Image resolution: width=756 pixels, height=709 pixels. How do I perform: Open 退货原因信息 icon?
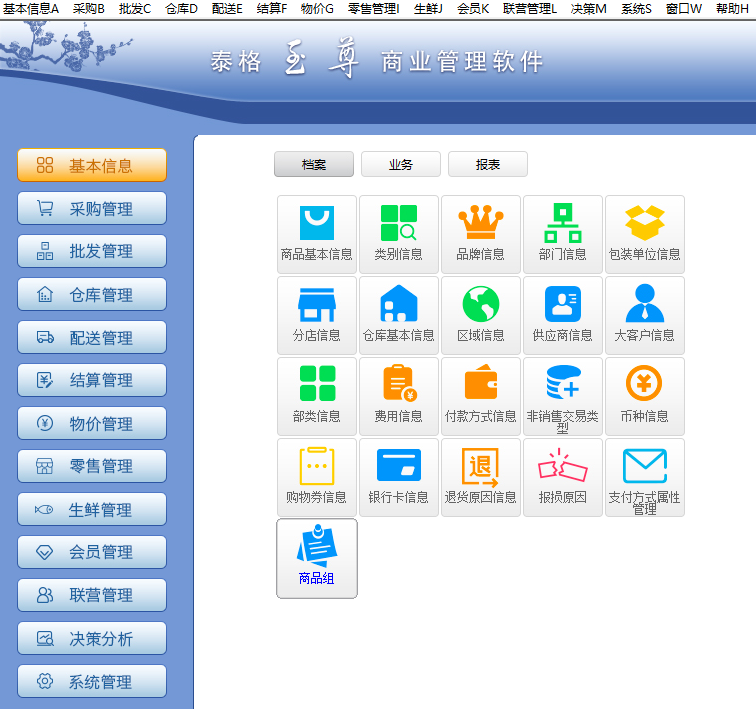(480, 476)
